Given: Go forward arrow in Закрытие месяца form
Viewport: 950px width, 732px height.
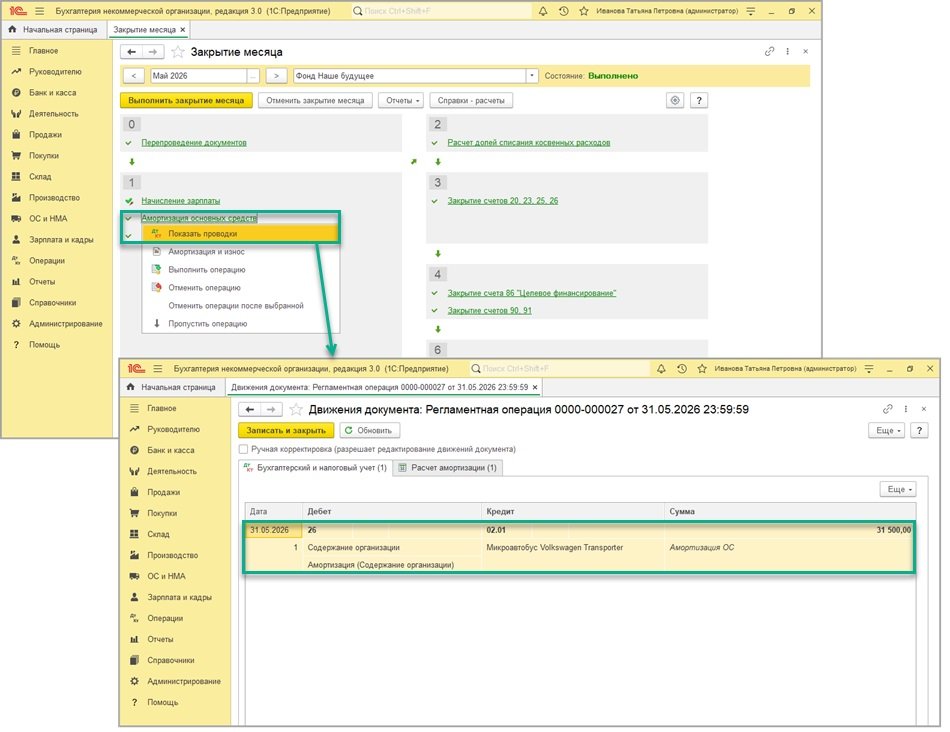Looking at the screenshot, I should pyautogui.click(x=153, y=52).
